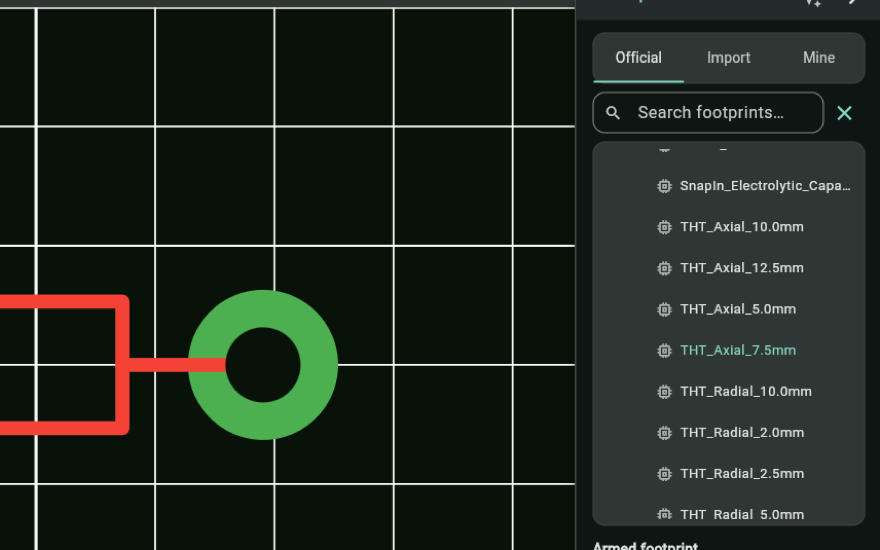Click the chip icon beside THT_Radial_10.0mm
Viewport: 880px width, 550px height.
point(664,392)
